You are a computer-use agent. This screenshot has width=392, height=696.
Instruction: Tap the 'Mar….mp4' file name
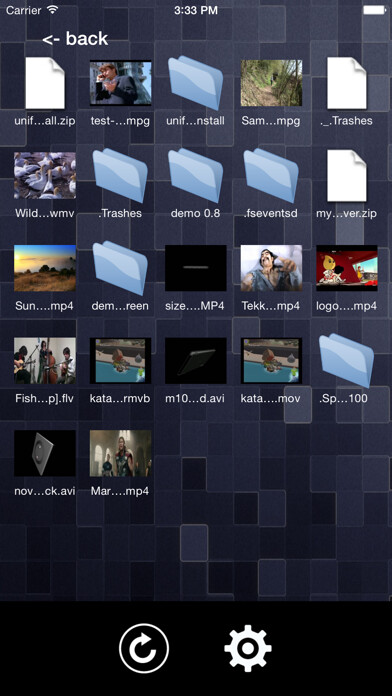(x=120, y=491)
